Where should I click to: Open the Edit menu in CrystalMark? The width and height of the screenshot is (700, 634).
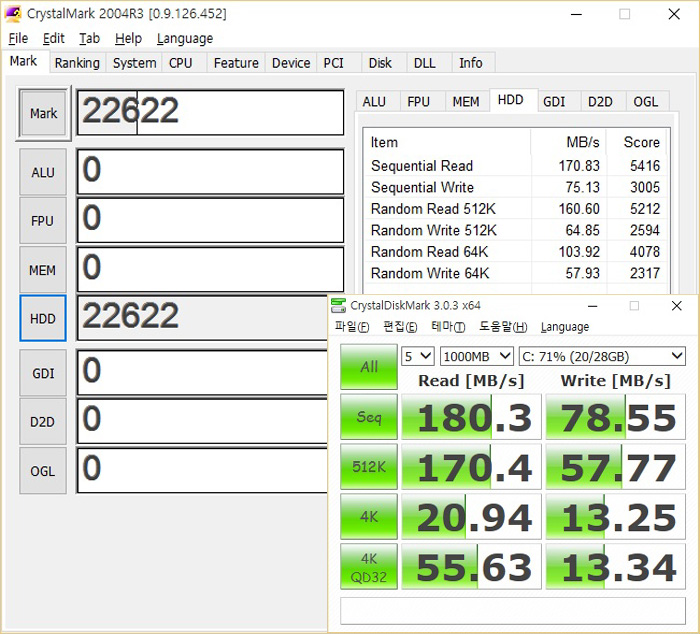(x=54, y=38)
